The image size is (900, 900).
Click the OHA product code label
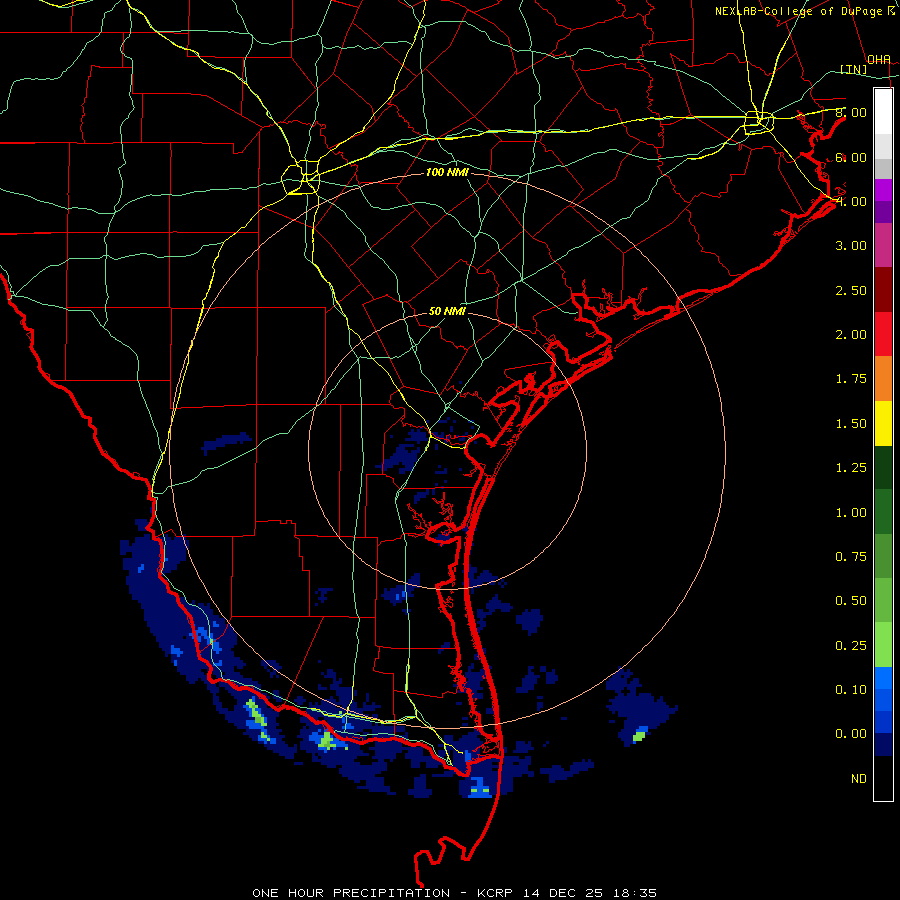(879, 59)
